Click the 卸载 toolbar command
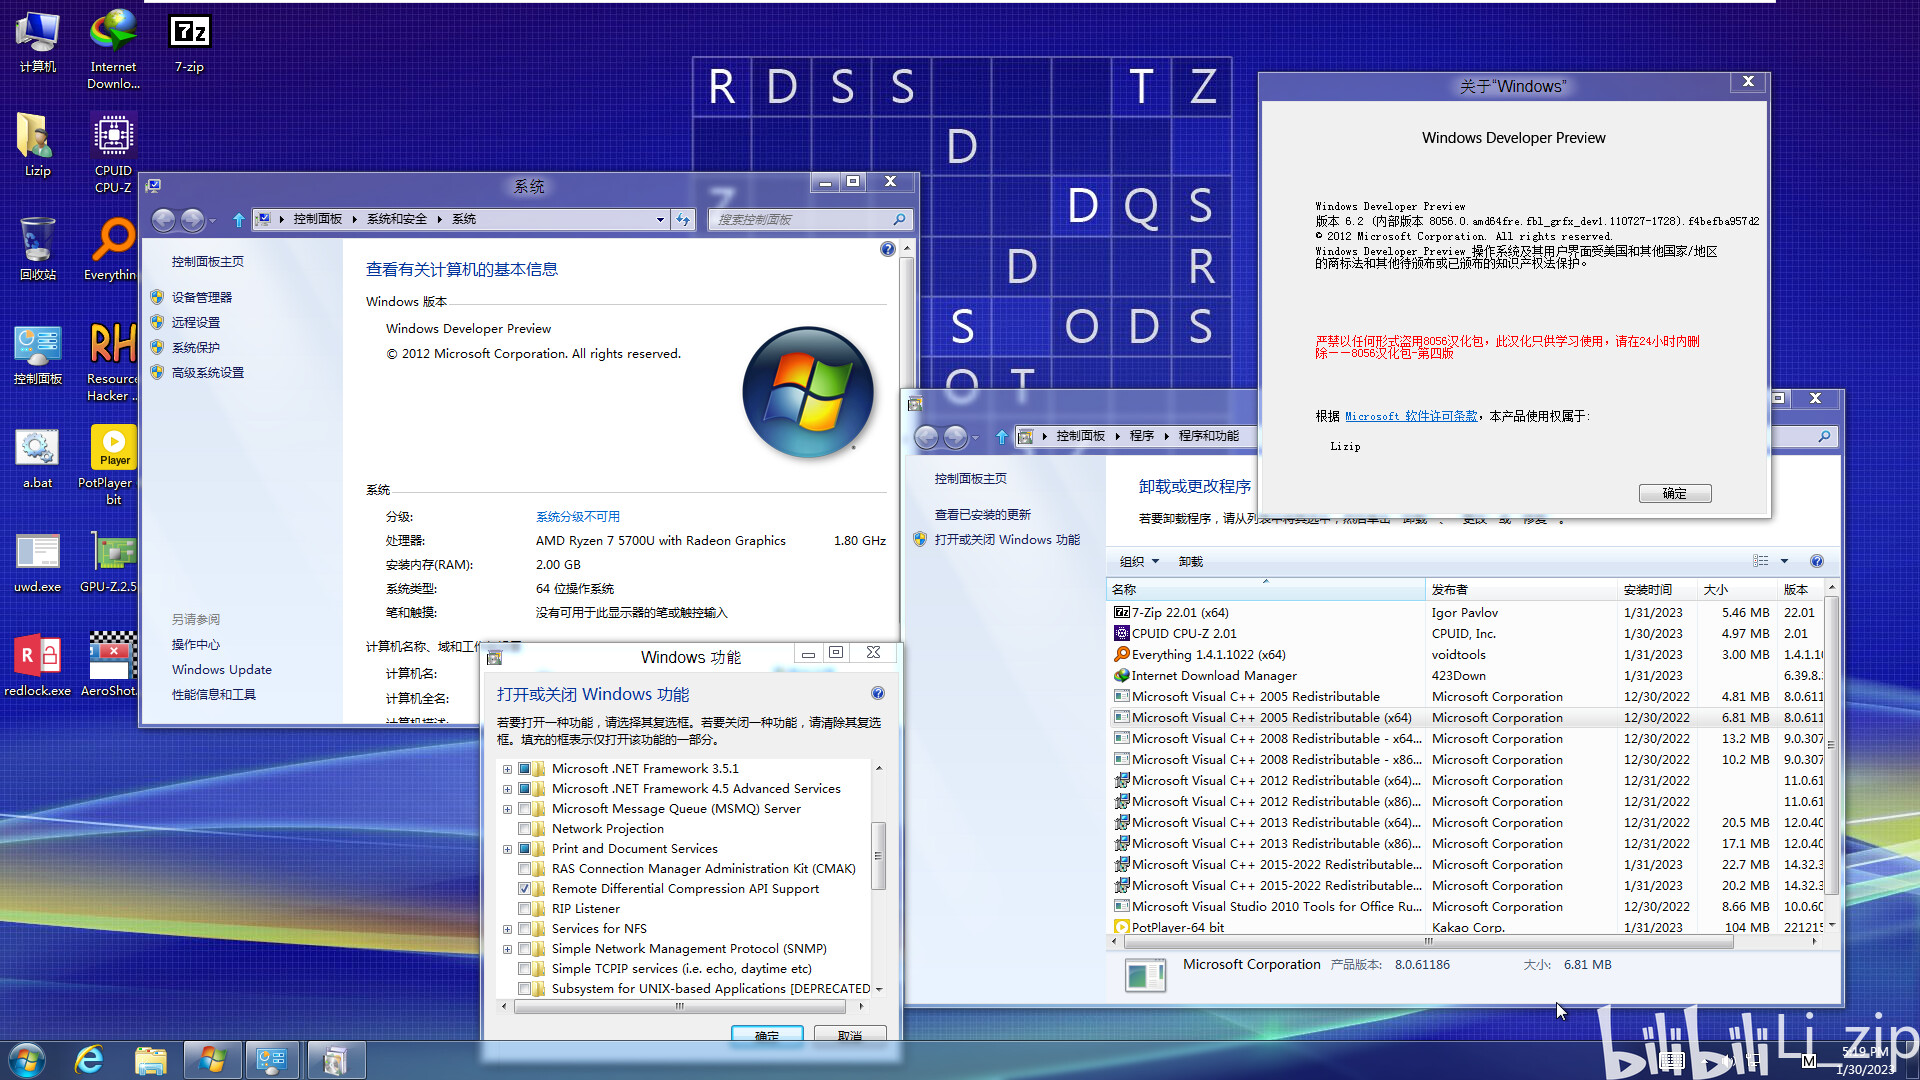Image resolution: width=1920 pixels, height=1080 pixels. [x=1190, y=561]
